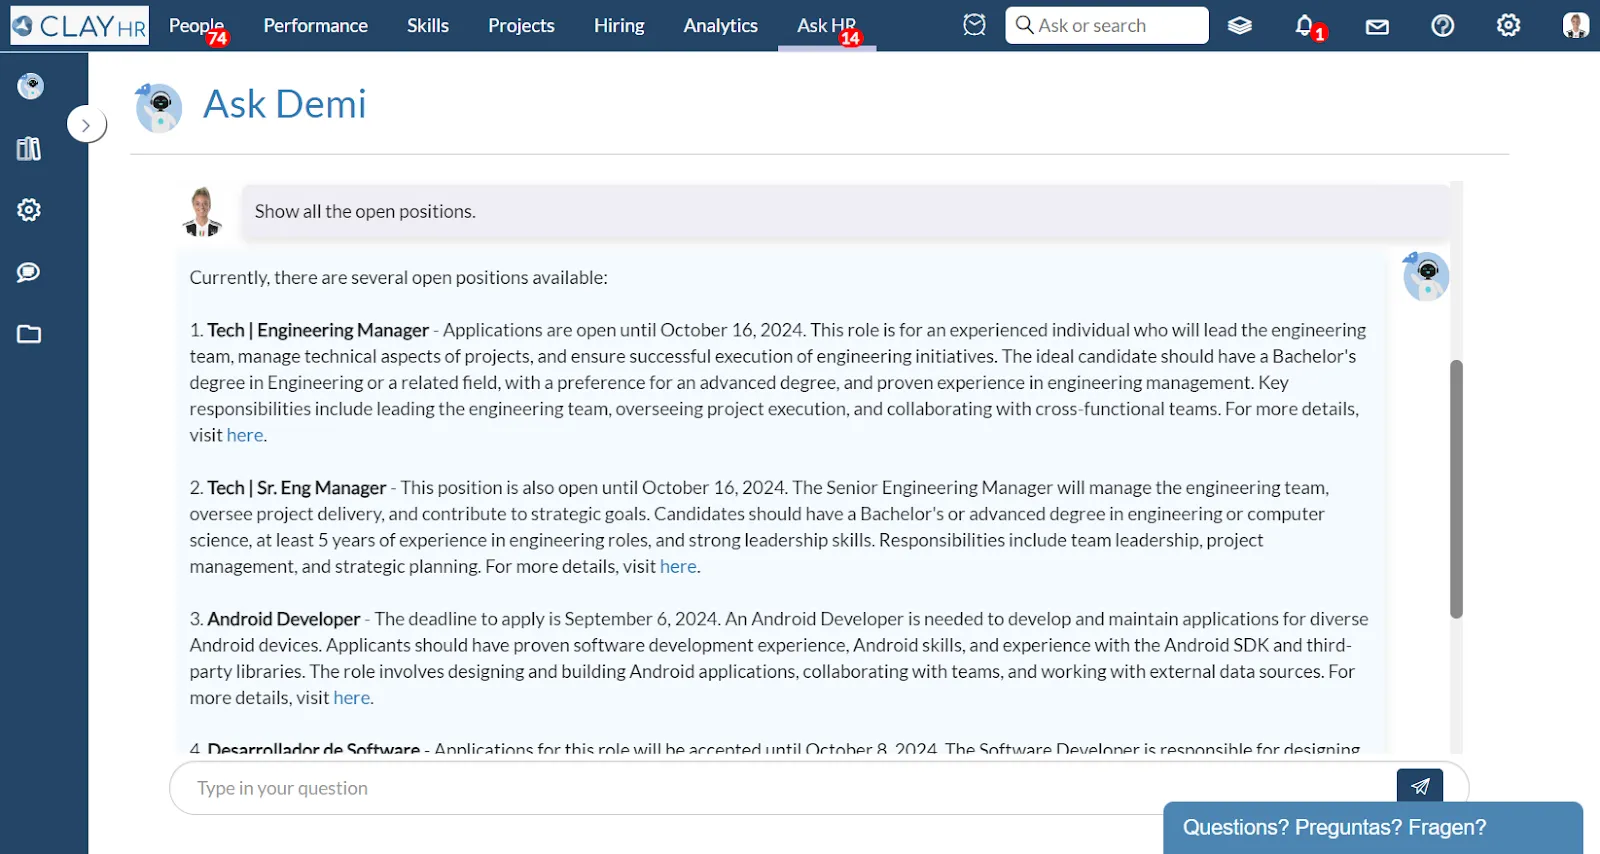Open the People menu
1600x854 pixels.
coord(196,26)
